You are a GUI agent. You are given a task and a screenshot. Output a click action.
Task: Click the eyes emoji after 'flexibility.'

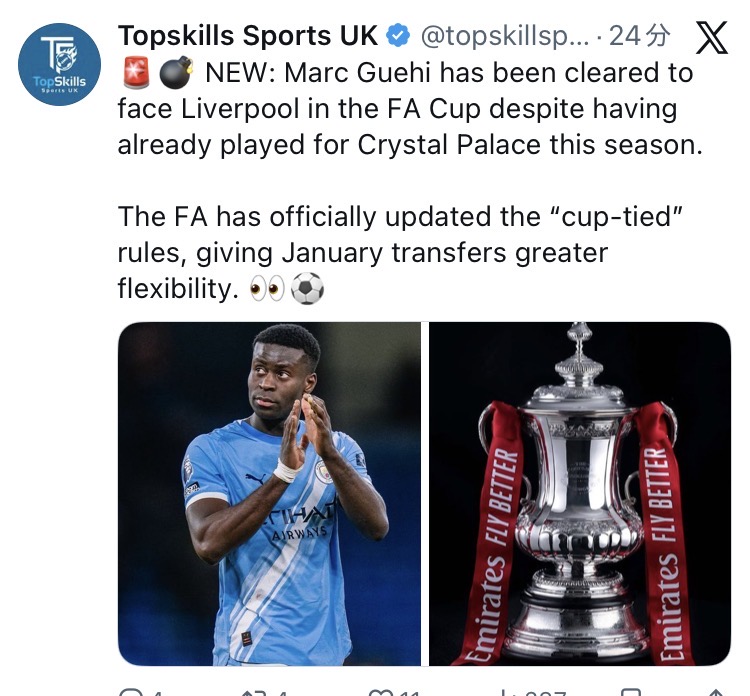267,290
